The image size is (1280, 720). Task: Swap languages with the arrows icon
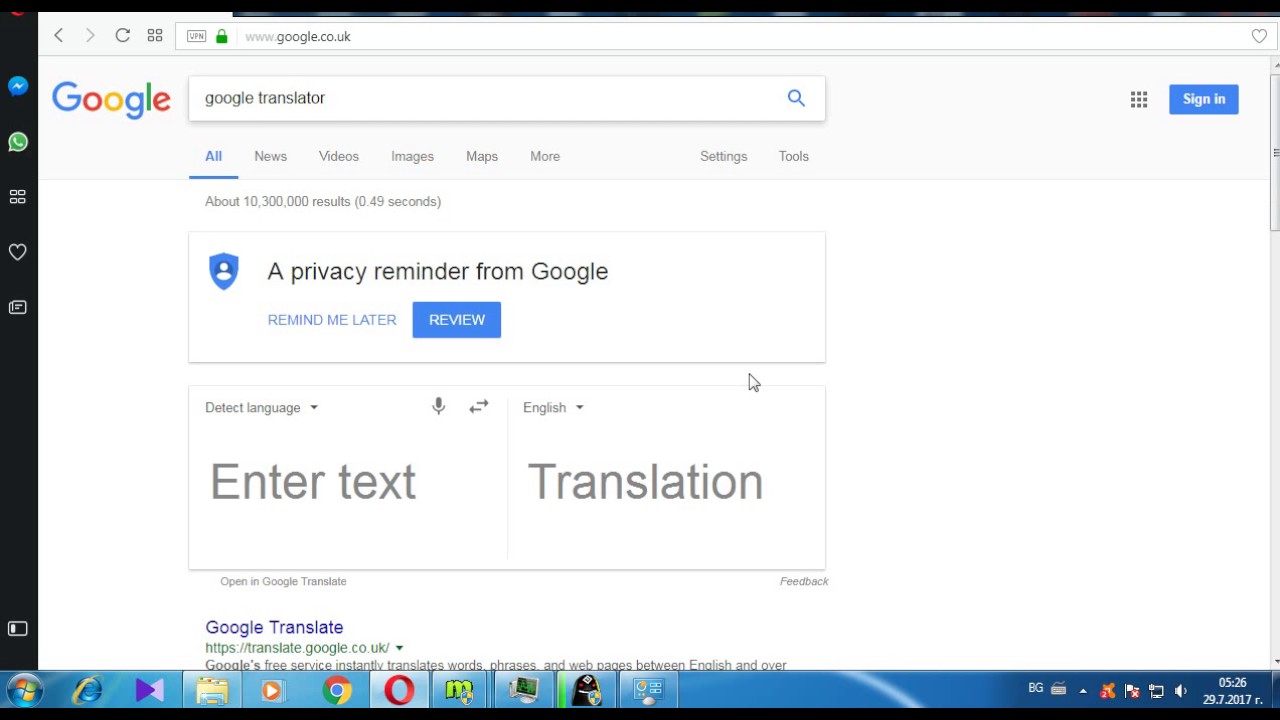point(479,406)
